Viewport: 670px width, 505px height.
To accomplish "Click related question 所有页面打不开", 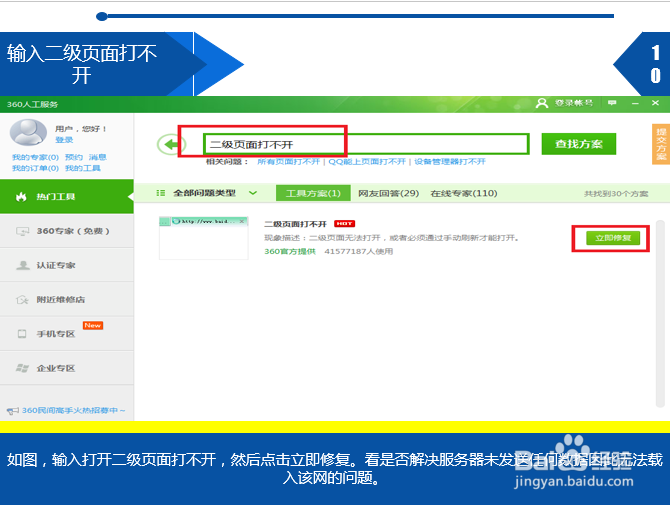I will [288, 161].
